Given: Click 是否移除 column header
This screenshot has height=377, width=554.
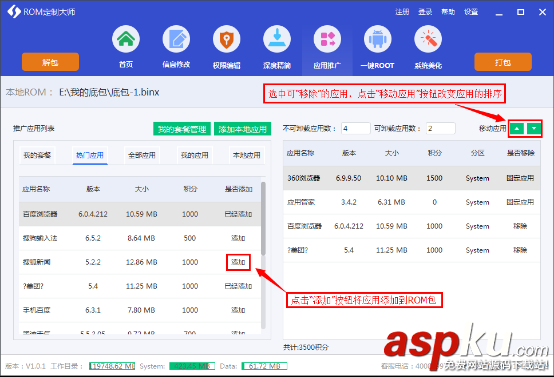Looking at the screenshot, I should point(520,153).
